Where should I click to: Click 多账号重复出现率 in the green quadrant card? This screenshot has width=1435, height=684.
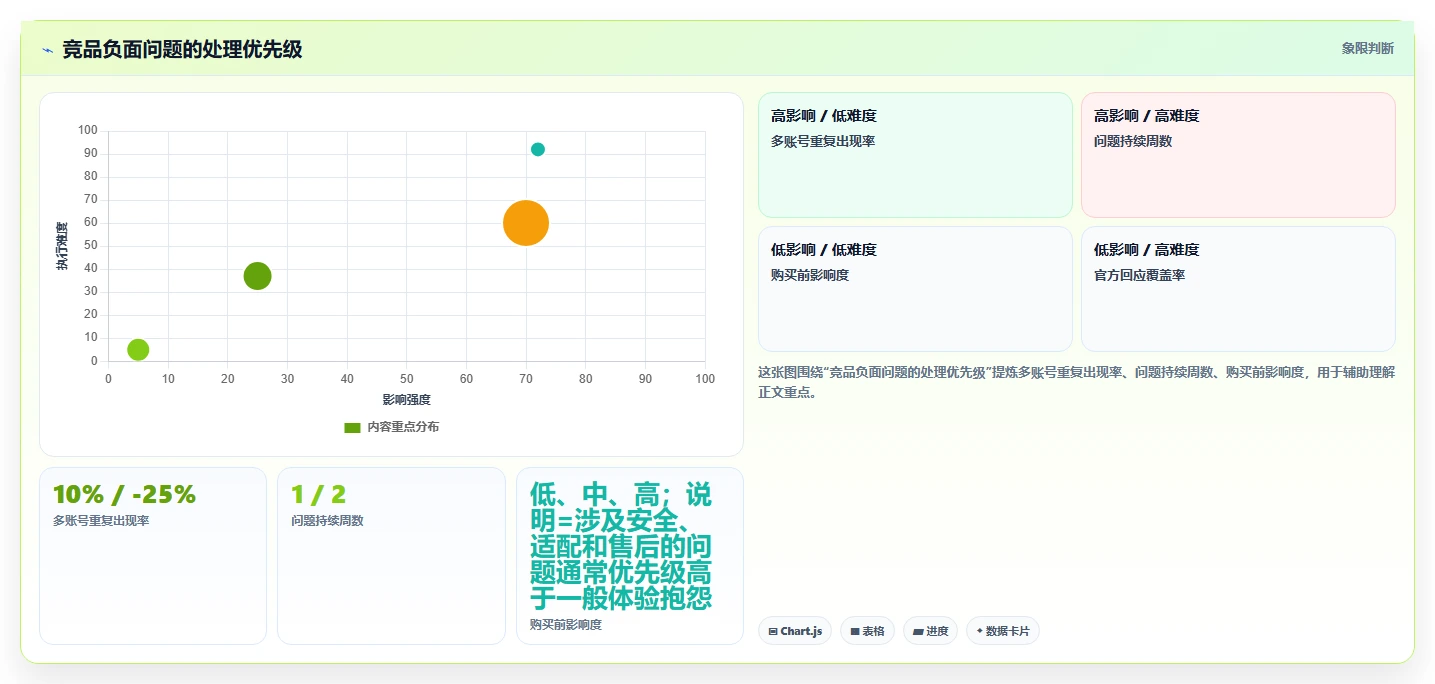(x=823, y=141)
